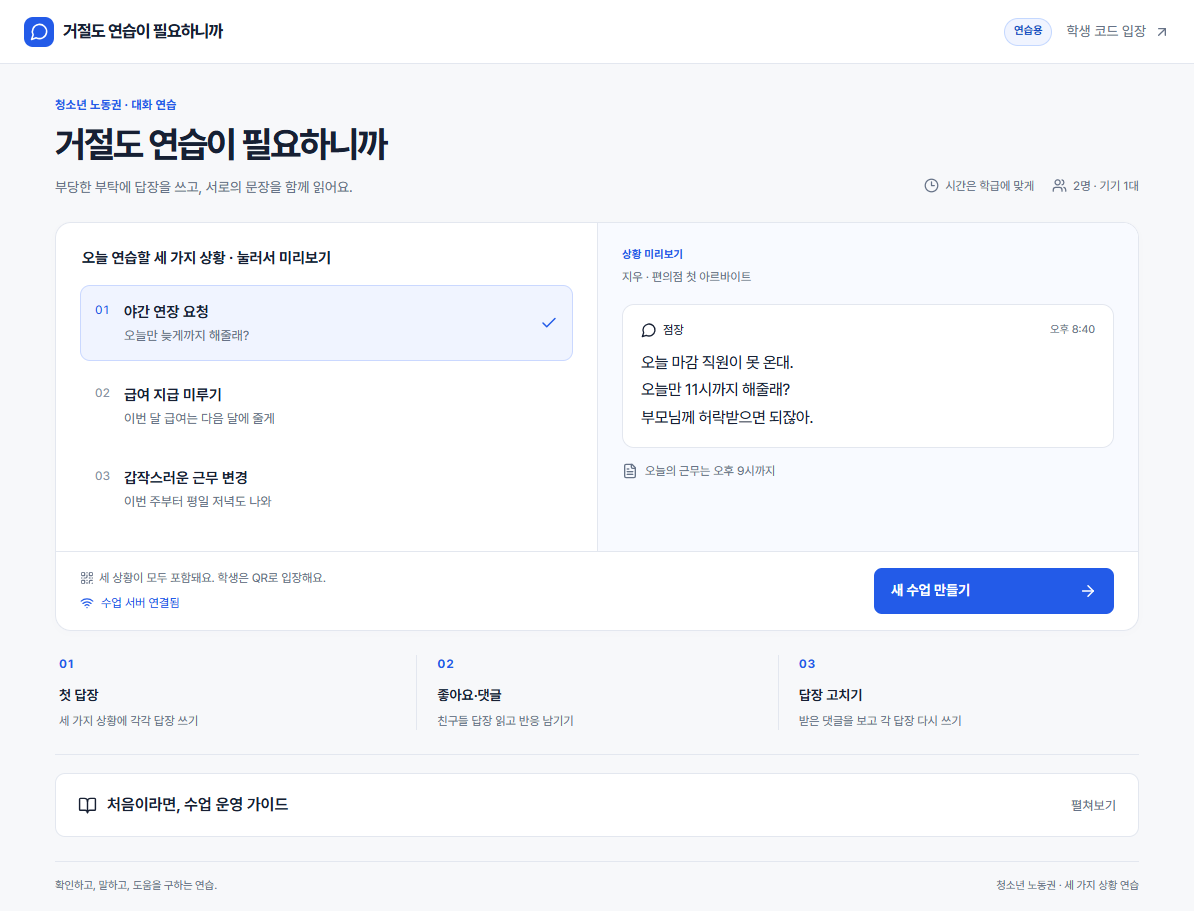Click 친구들 답장 읽고 반응 남기기 text
This screenshot has height=911, width=1194.
[x=505, y=721]
